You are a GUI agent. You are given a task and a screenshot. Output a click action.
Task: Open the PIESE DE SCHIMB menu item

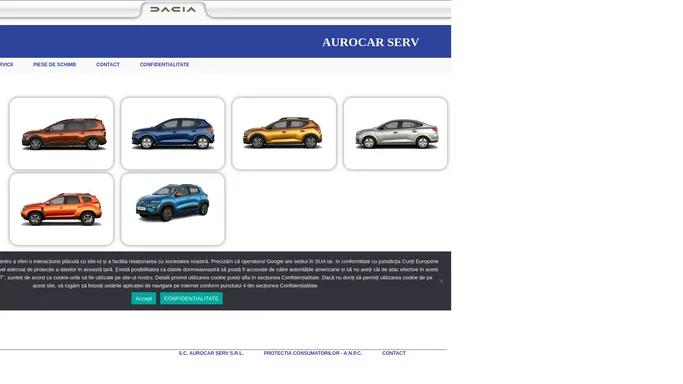[x=54, y=64]
